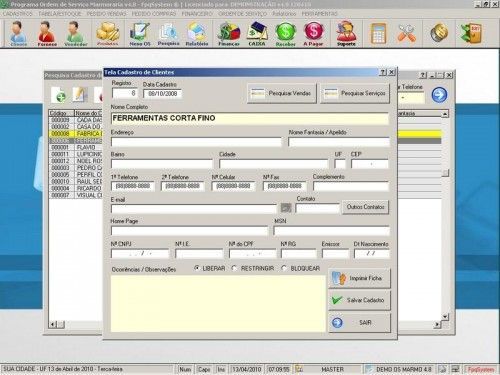The width and height of the screenshot is (500, 375).
Task: Click the 1º Telefone field
Action: click(x=133, y=186)
